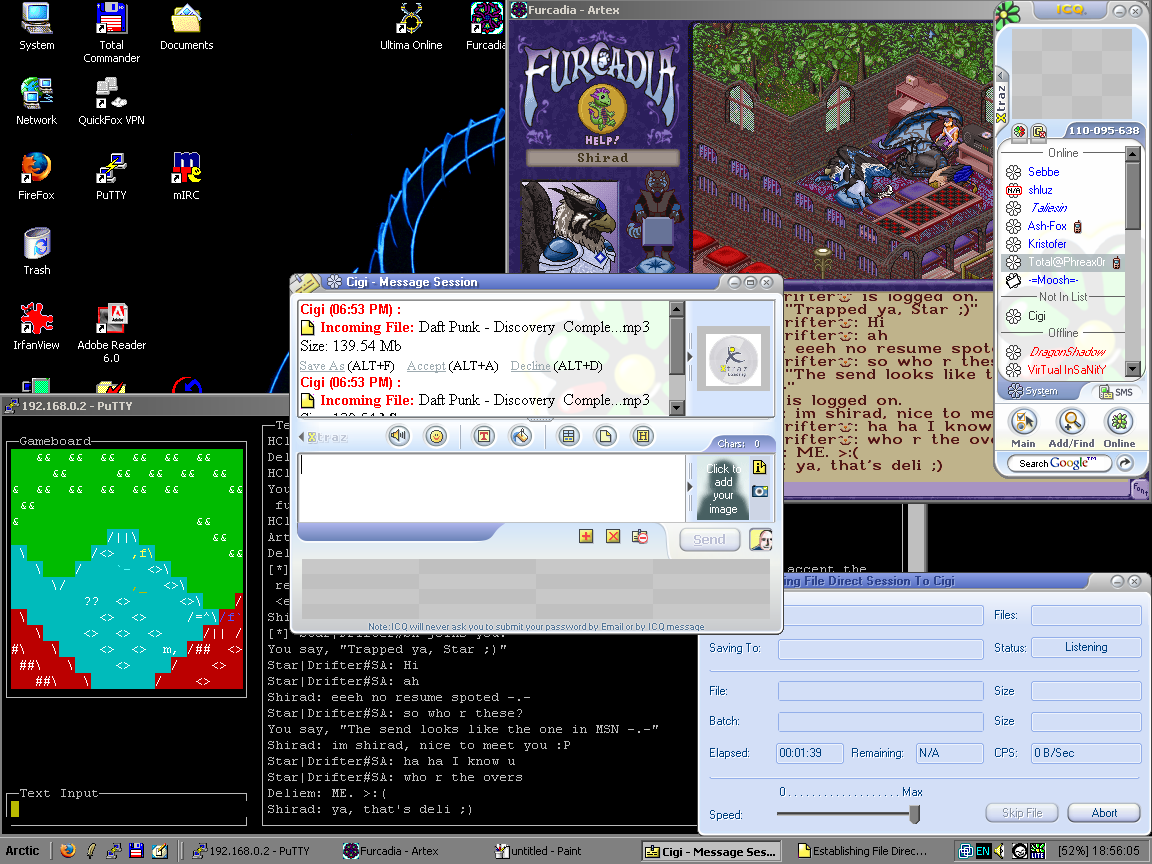Open the paint bucket background color button
Viewport: 1152px width, 864px height.
point(521,436)
